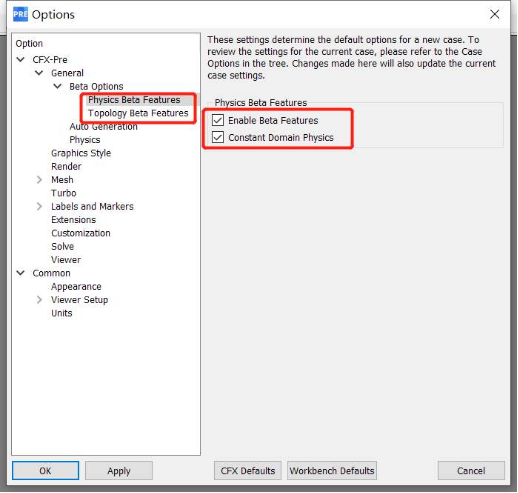
Task: Select the Turbo options entry
Action: (x=64, y=193)
